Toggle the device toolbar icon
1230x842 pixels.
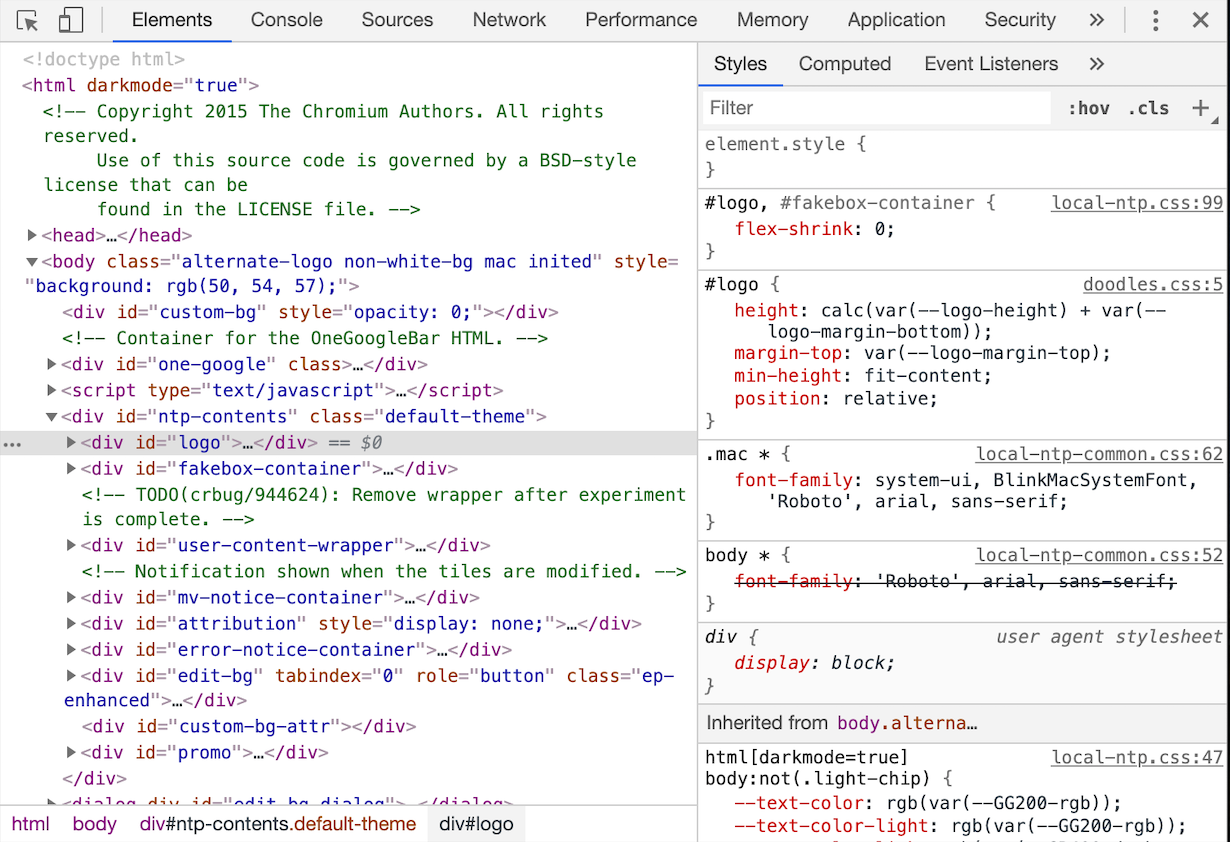70,20
